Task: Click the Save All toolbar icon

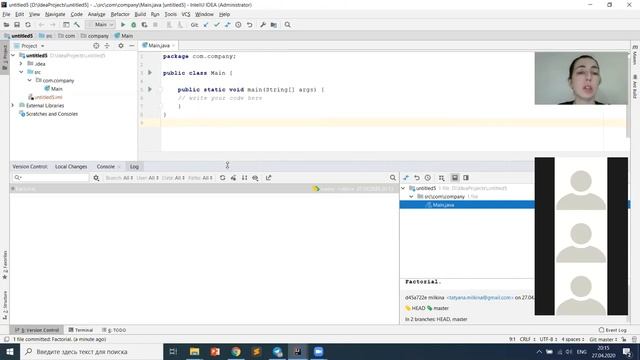Action: click(x=17, y=25)
